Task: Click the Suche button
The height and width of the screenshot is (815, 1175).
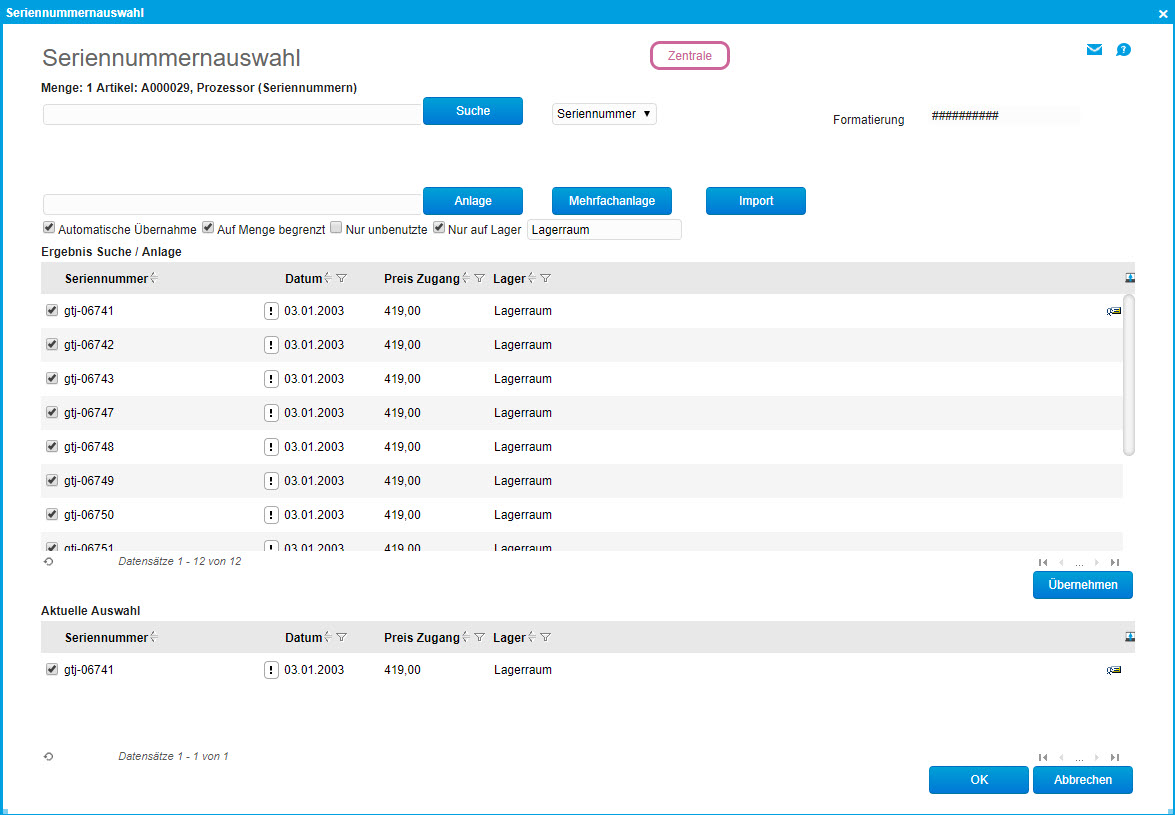Action: 473,111
